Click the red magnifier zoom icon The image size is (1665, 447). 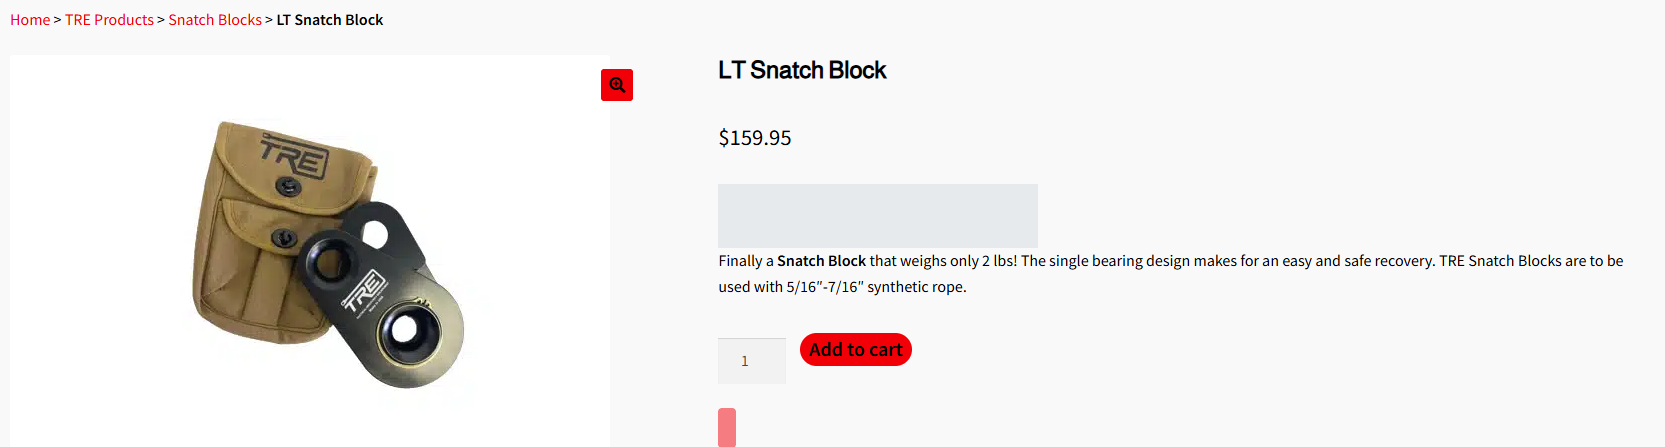pos(617,85)
